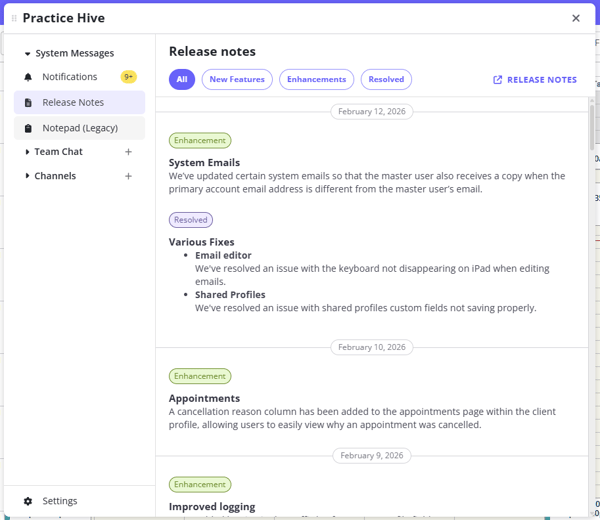The width and height of the screenshot is (600, 520).
Task: Expand the Team Chat section
Action: pyautogui.click(x=27, y=152)
